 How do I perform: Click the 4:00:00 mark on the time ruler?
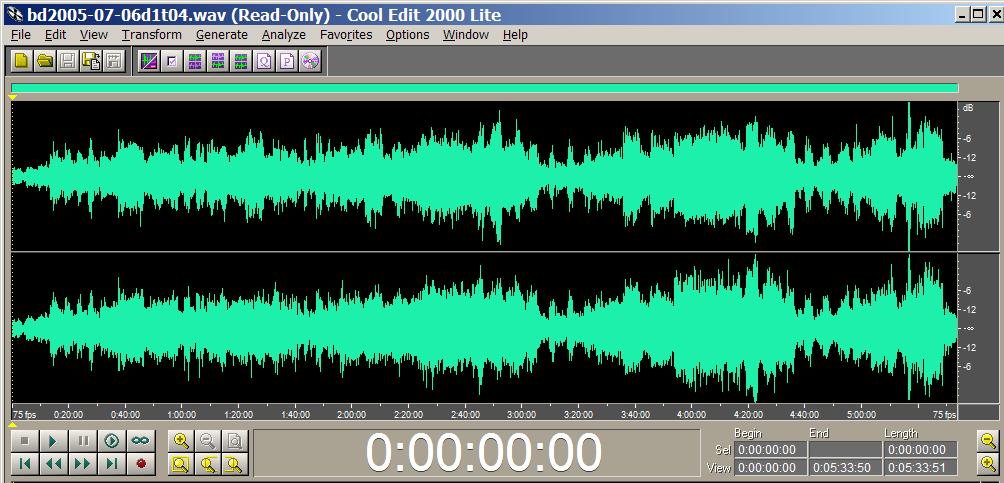(x=691, y=414)
